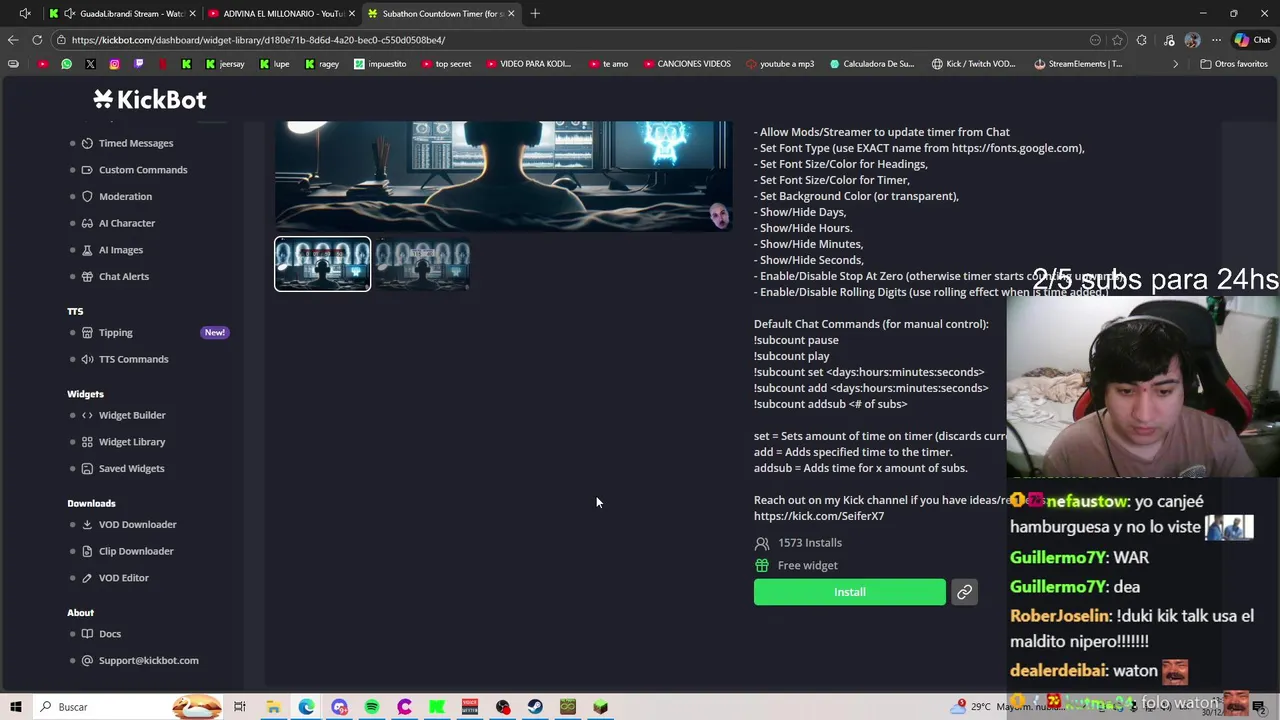Click the KickBot logo
The height and width of the screenshot is (720, 1280).
coord(150,99)
